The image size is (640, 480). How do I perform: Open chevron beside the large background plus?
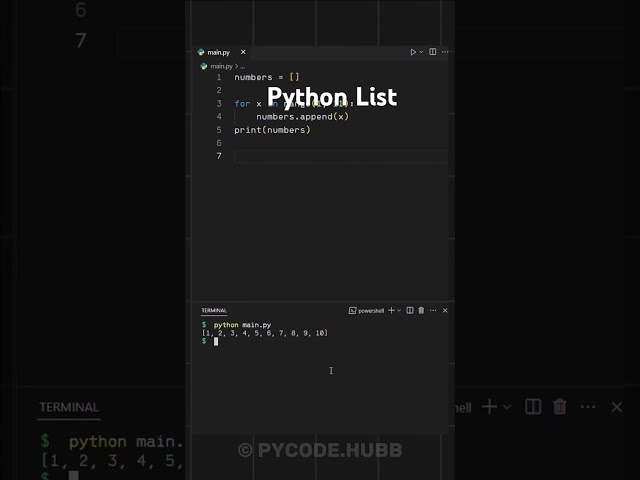[507, 407]
